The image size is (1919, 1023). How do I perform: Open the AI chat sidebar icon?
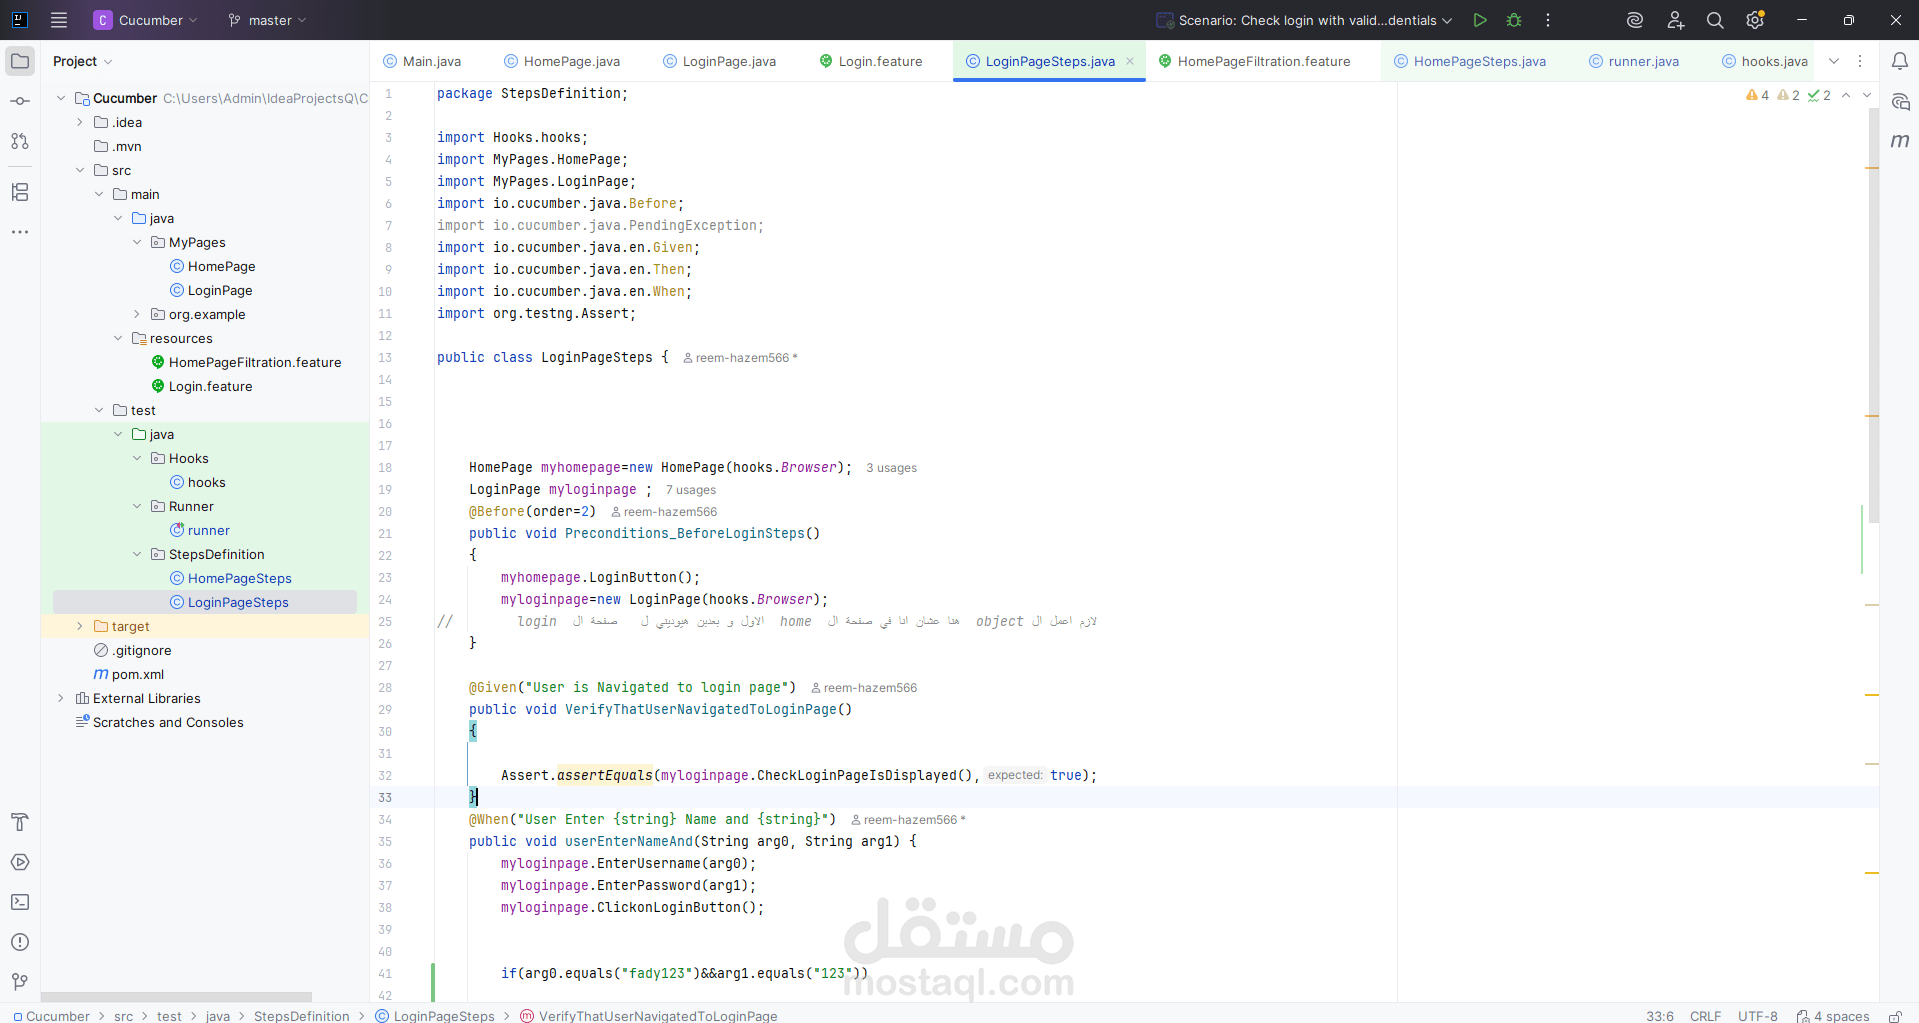(1900, 102)
